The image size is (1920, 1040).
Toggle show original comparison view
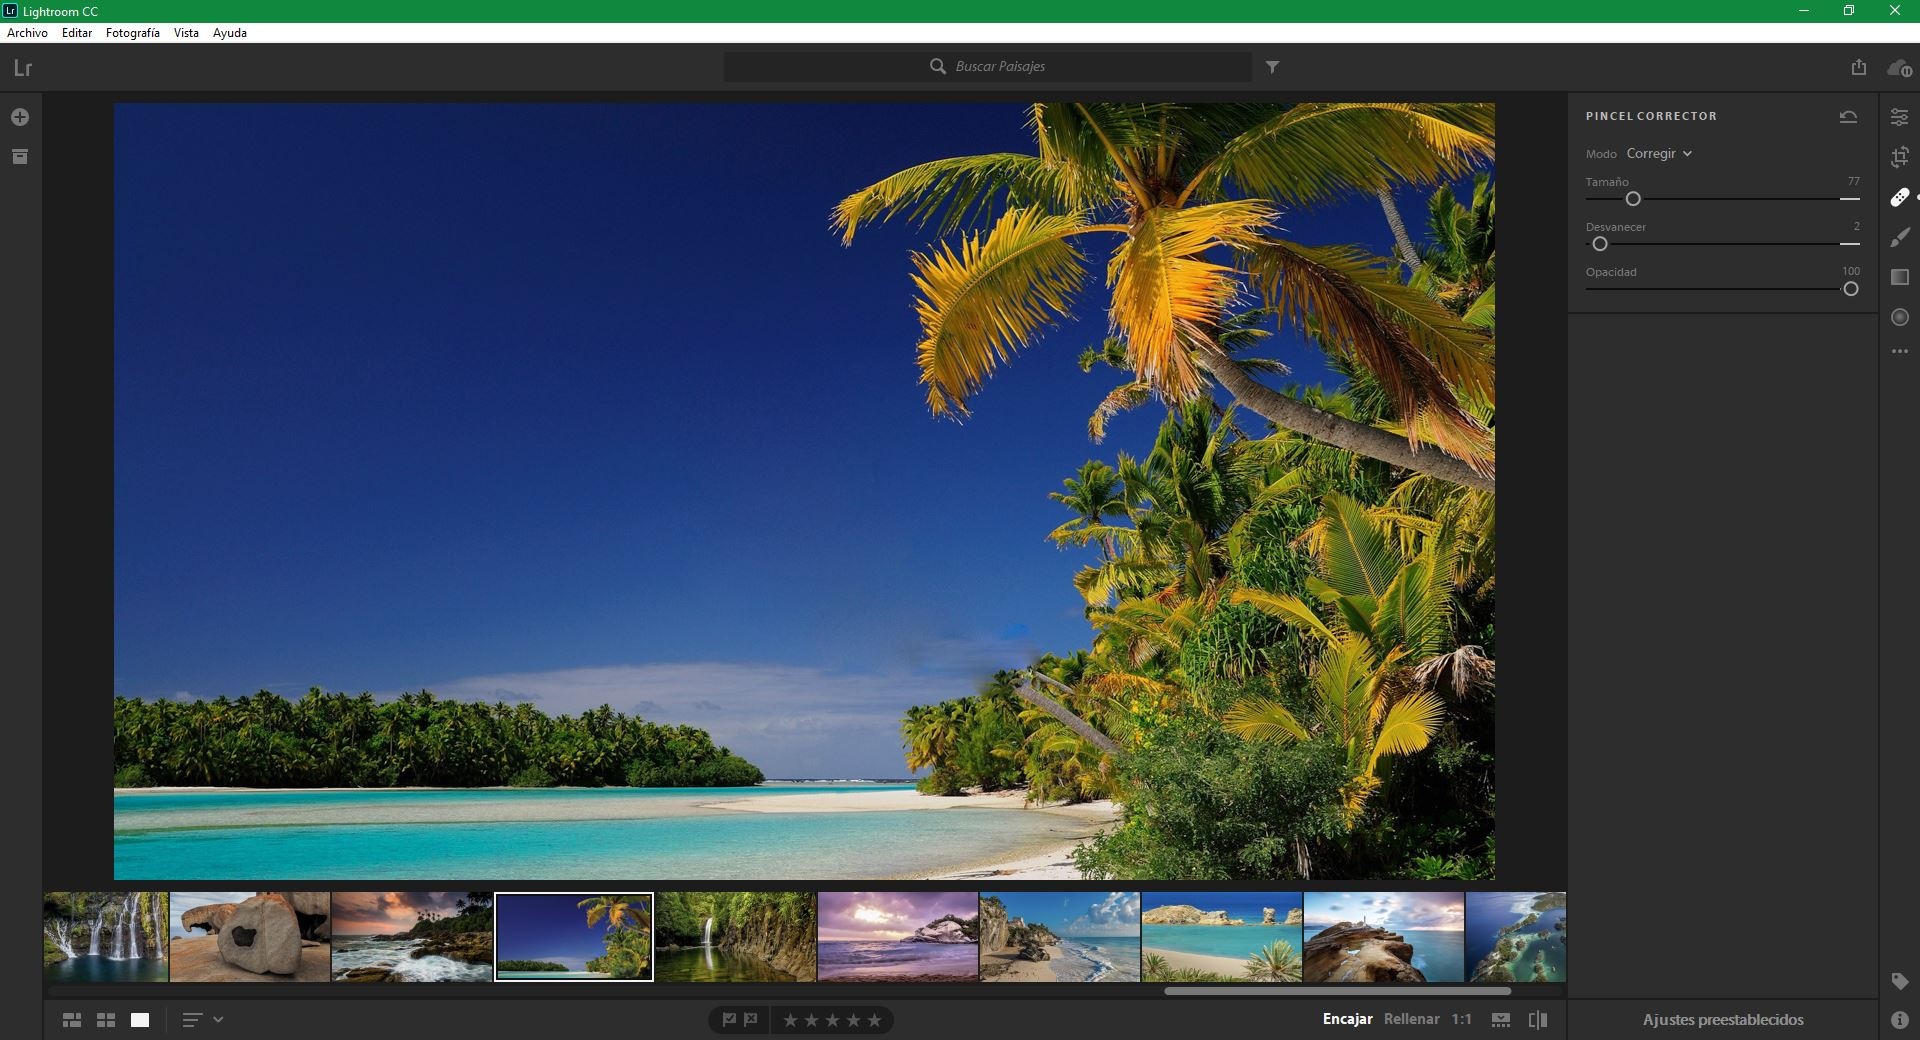[1538, 1020]
